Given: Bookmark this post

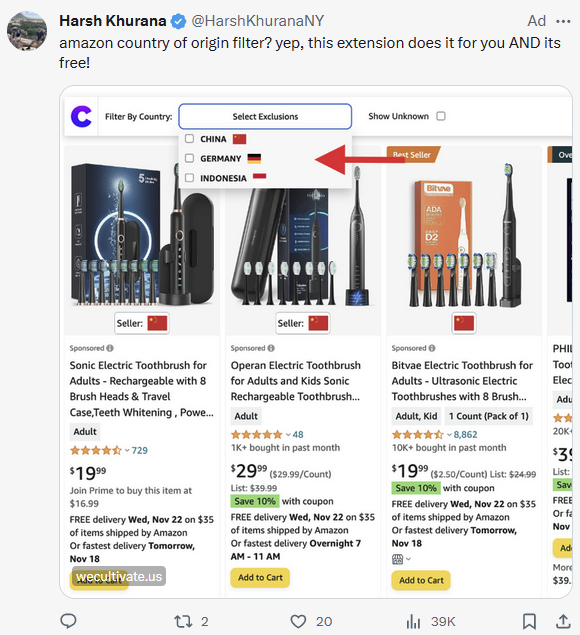Looking at the screenshot, I should (x=529, y=621).
